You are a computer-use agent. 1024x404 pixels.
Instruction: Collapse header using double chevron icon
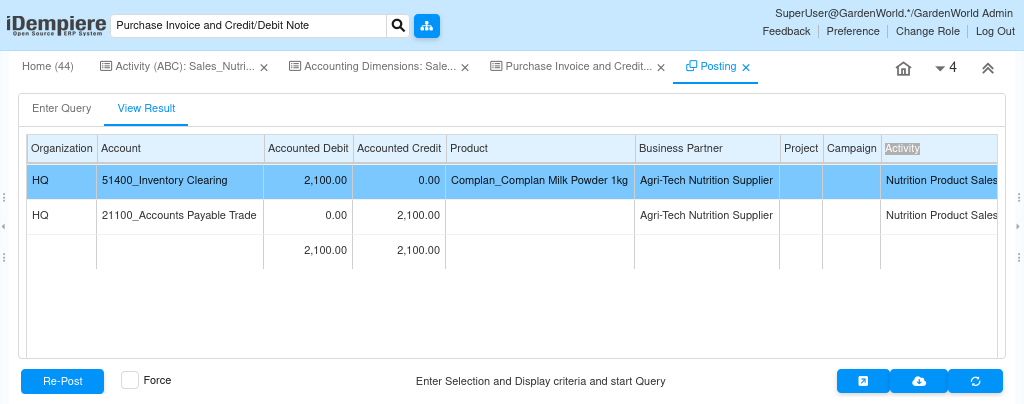[987, 68]
